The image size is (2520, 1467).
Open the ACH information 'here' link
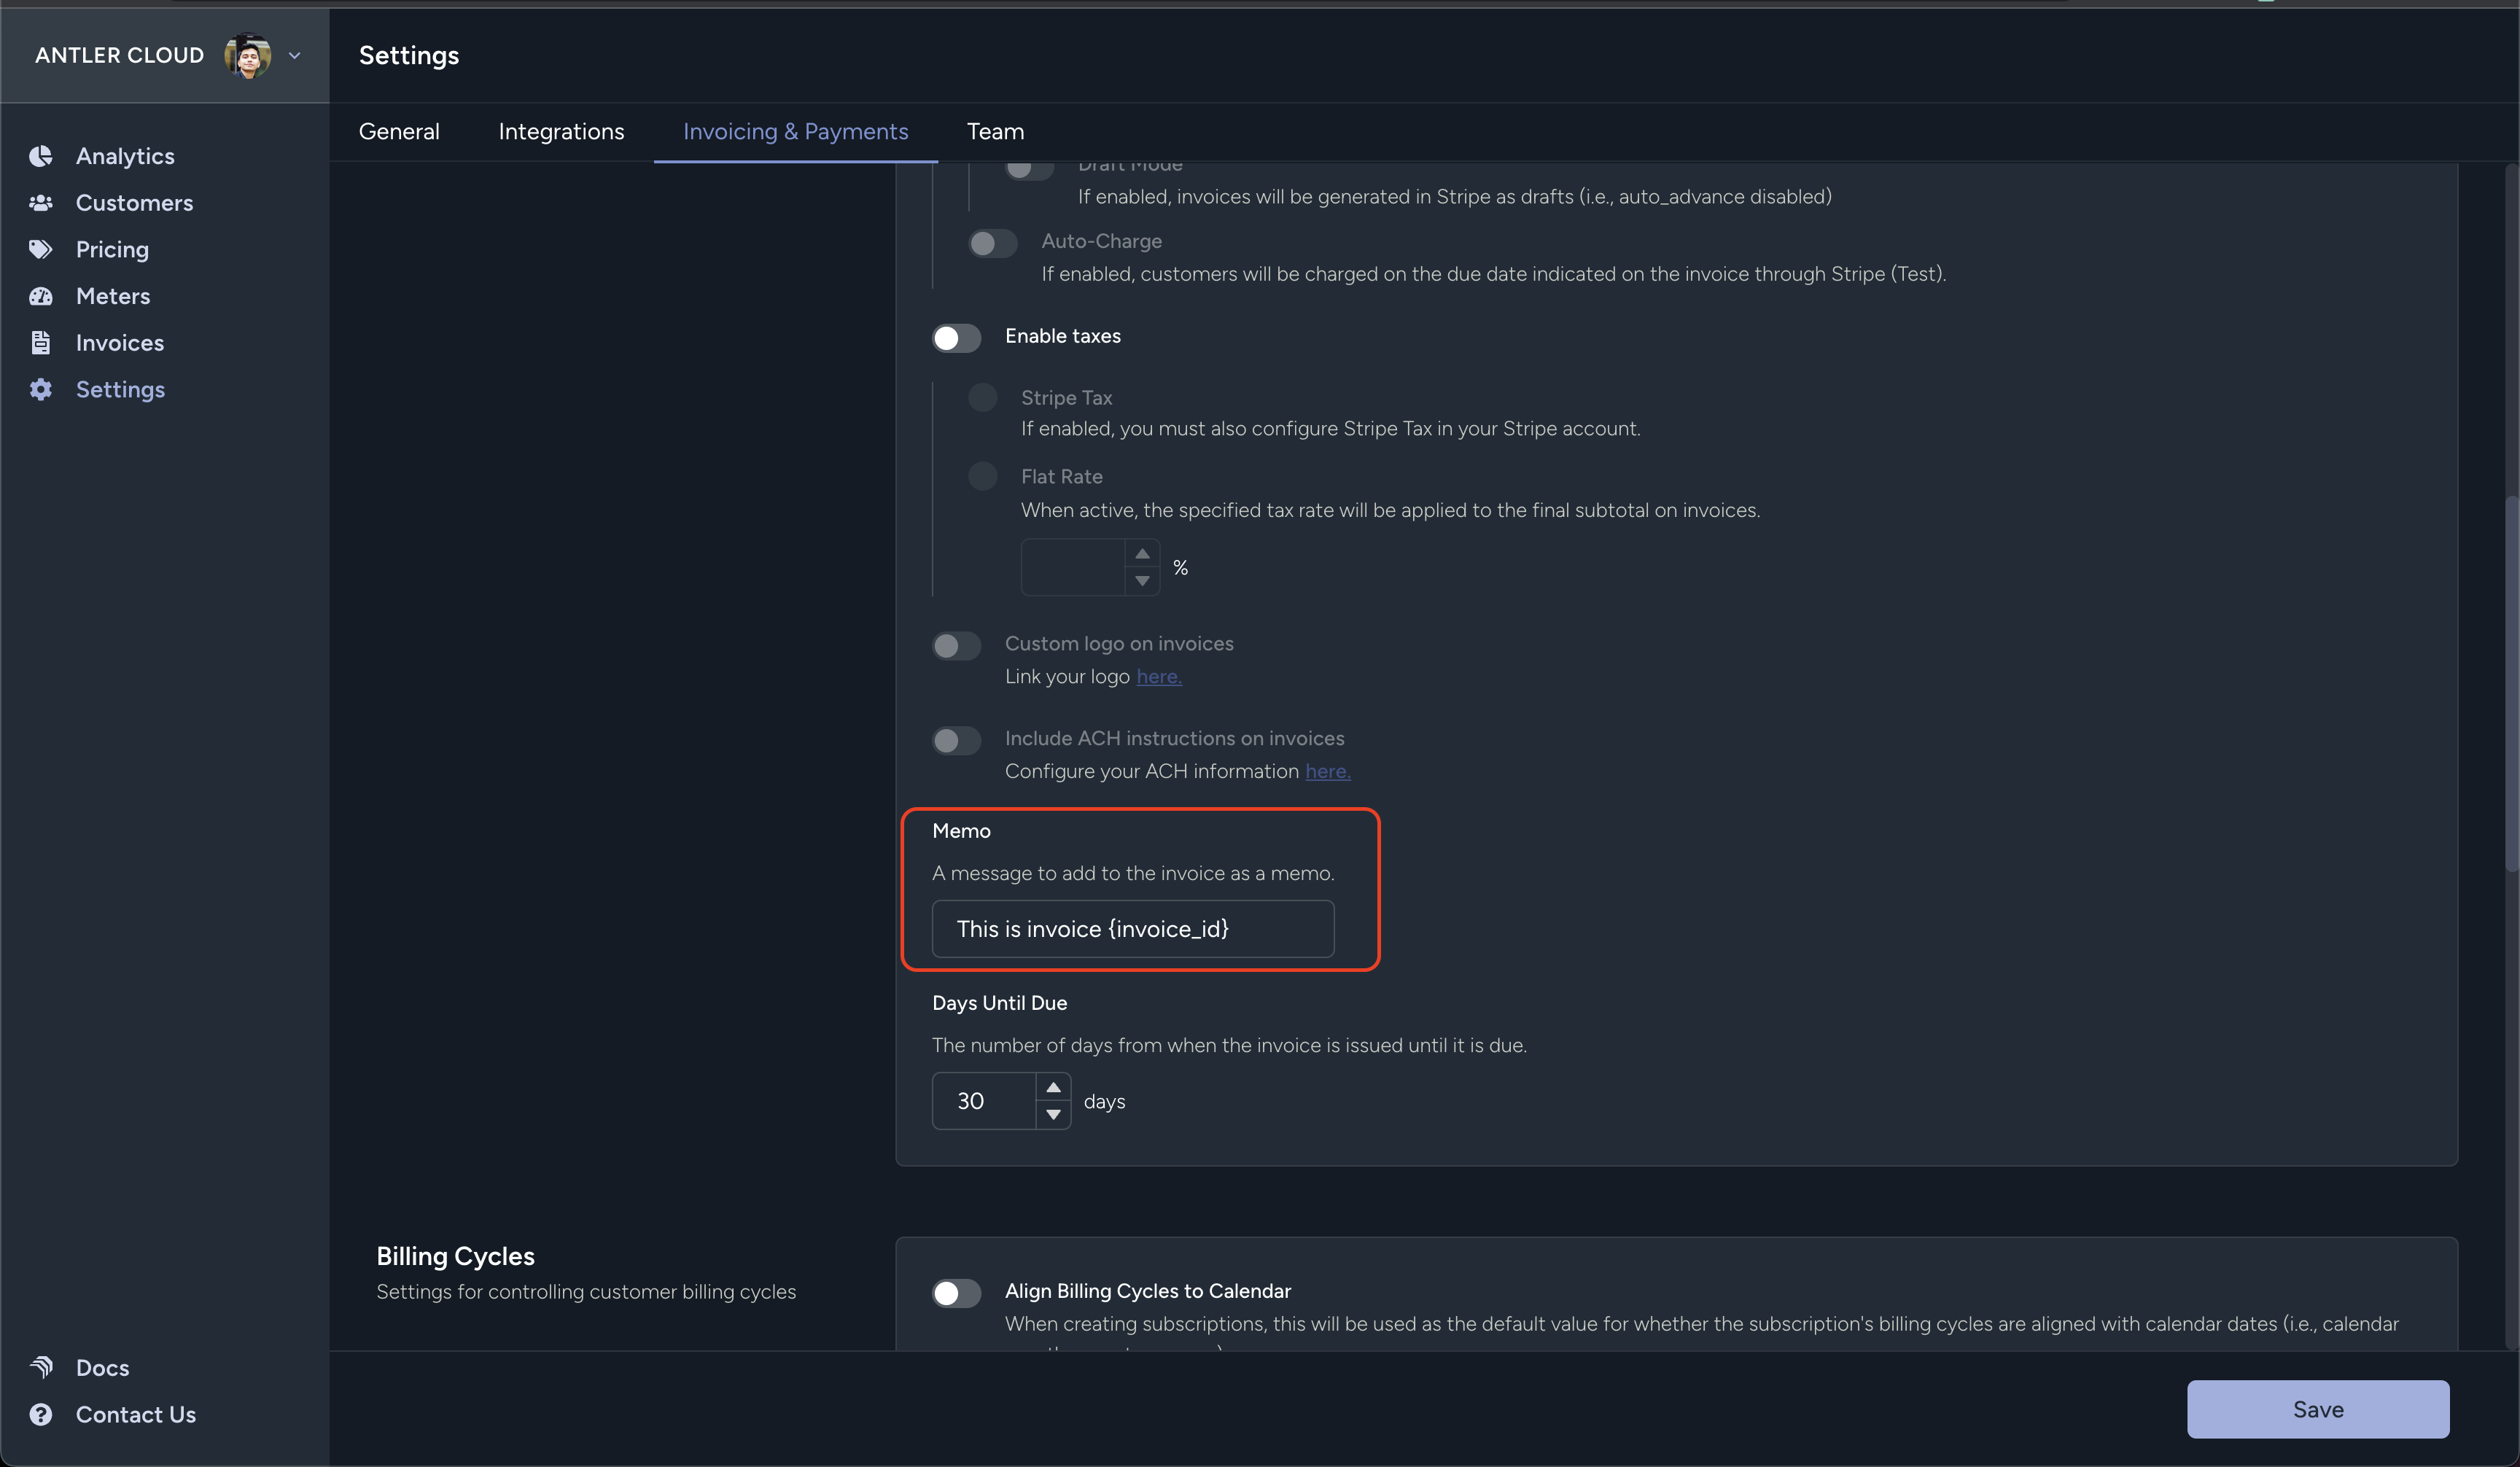[1327, 771]
